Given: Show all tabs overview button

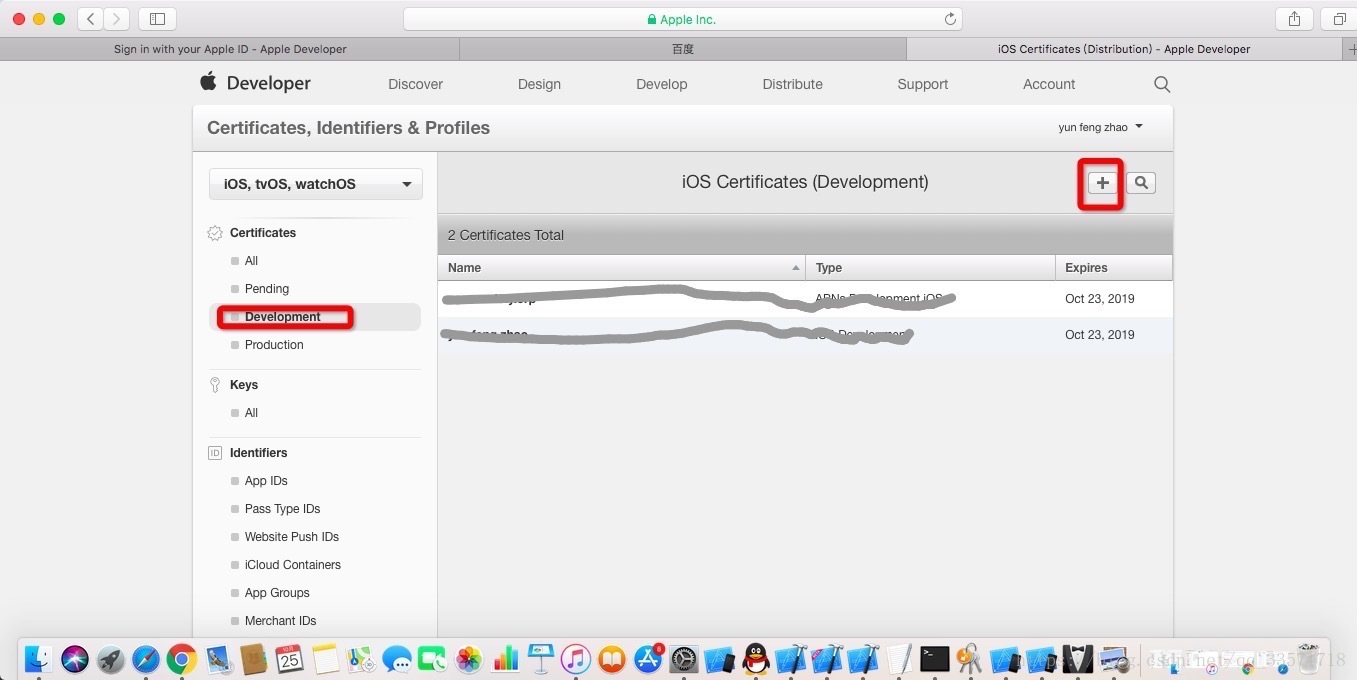Looking at the screenshot, I should coord(1339,19).
